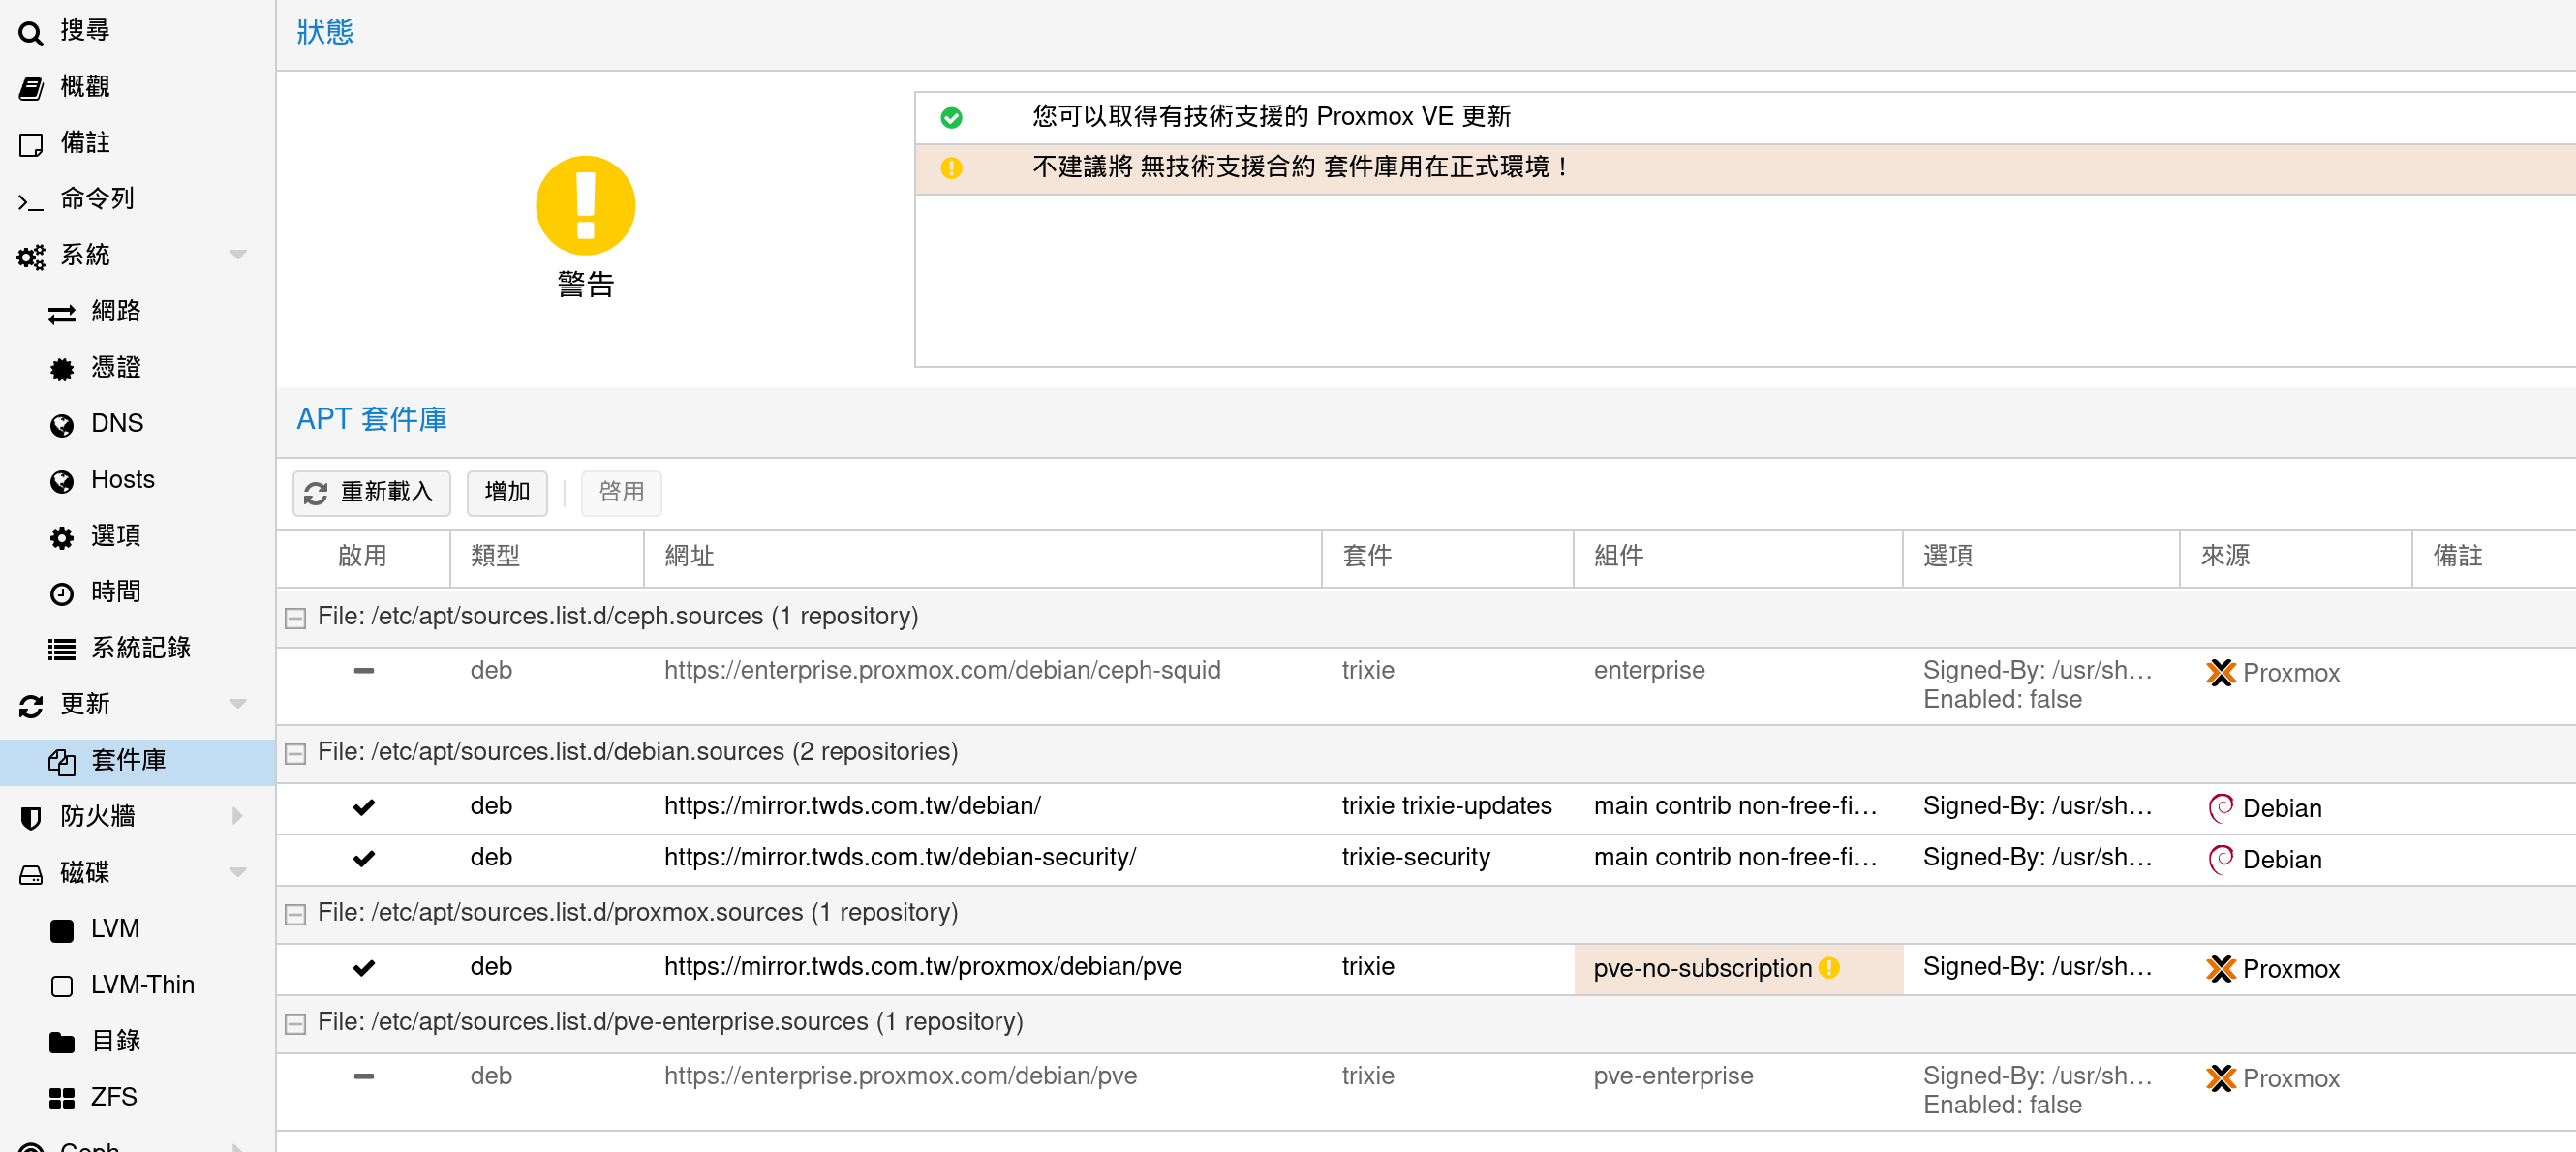This screenshot has width=2576, height=1152.
Task: Click Debian logo in debian-security row
Action: coord(2220,859)
